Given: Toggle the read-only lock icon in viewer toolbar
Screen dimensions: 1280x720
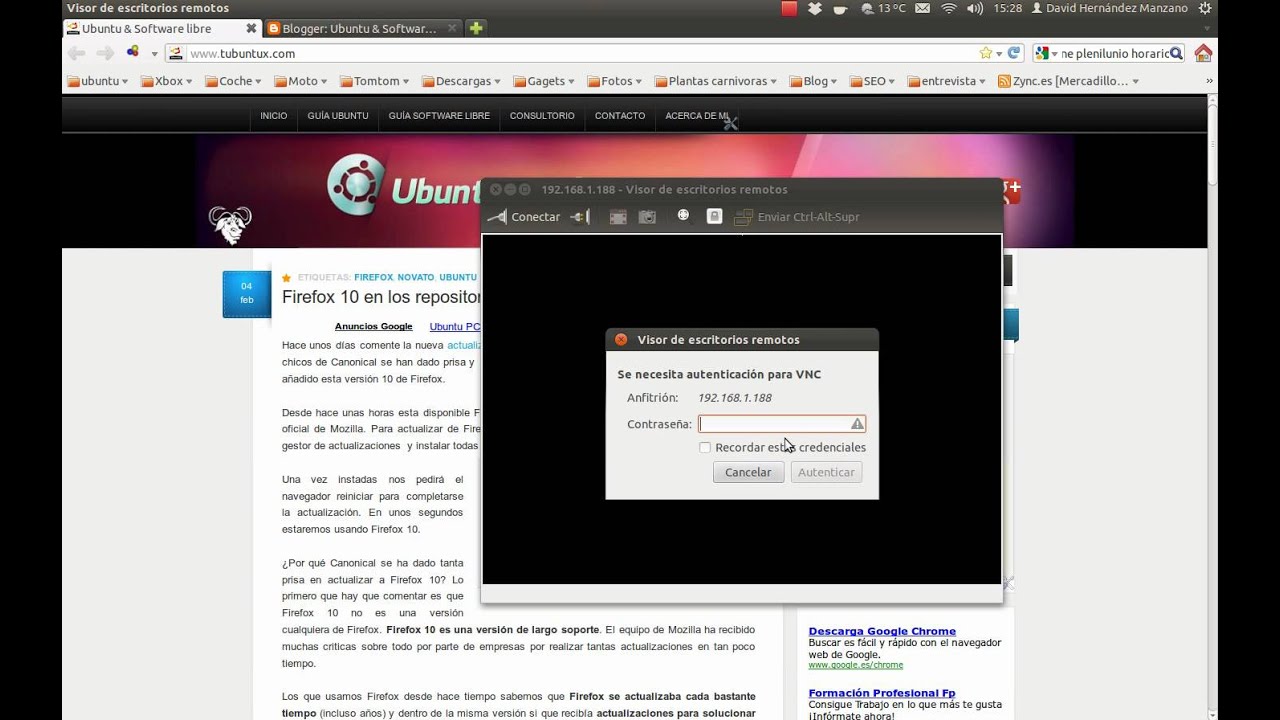Looking at the screenshot, I should (x=714, y=216).
